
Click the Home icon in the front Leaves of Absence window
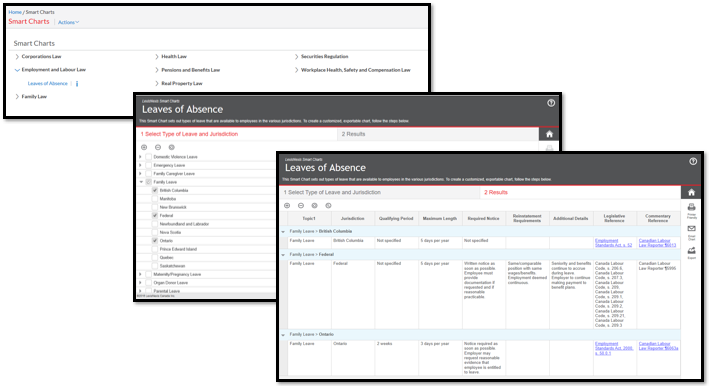(691, 192)
